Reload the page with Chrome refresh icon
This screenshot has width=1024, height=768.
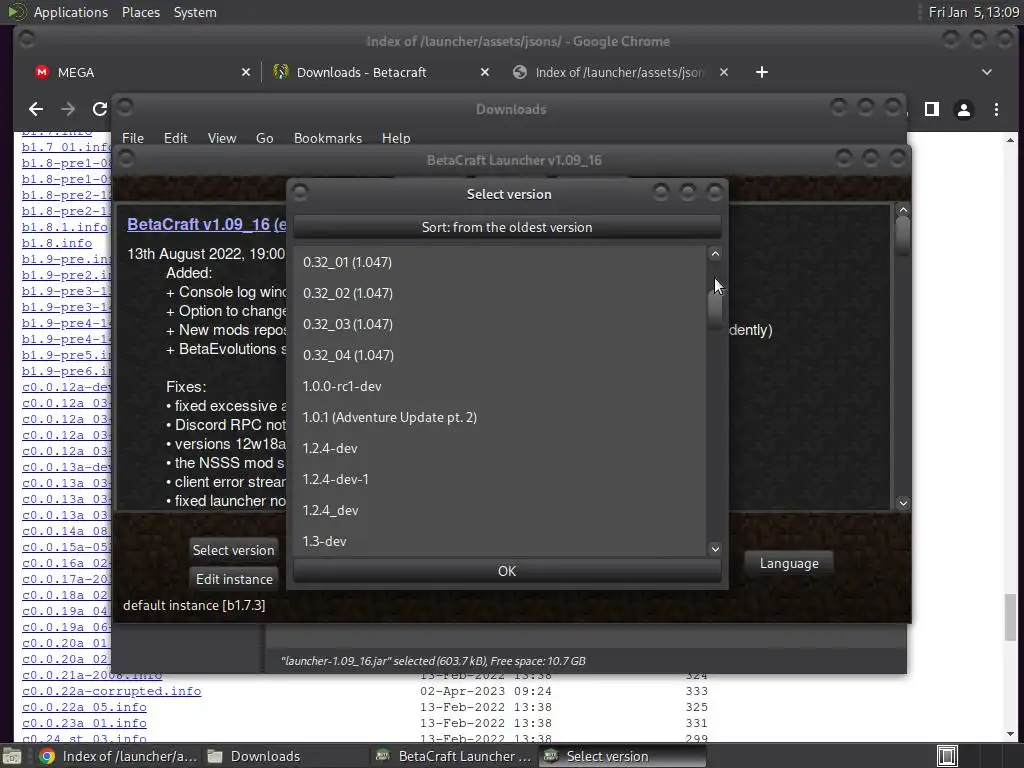(x=99, y=109)
